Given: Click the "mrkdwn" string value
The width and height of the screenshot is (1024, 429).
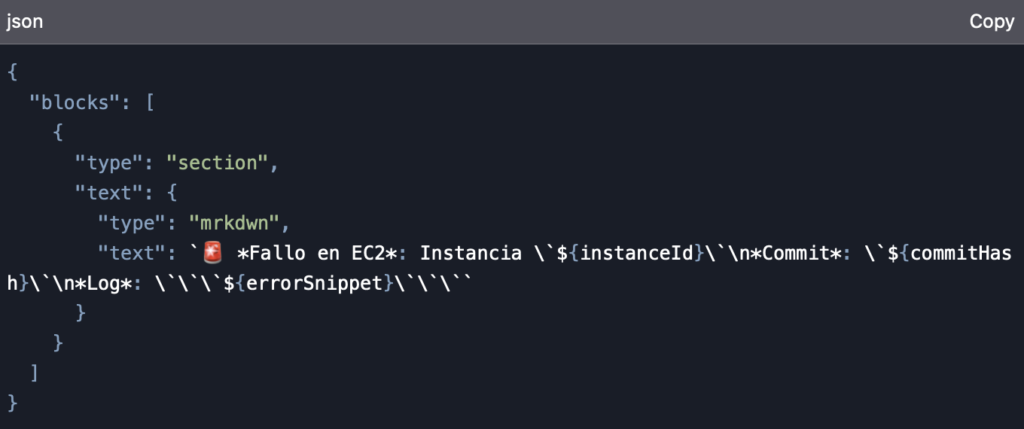Looking at the screenshot, I should tap(234, 223).
